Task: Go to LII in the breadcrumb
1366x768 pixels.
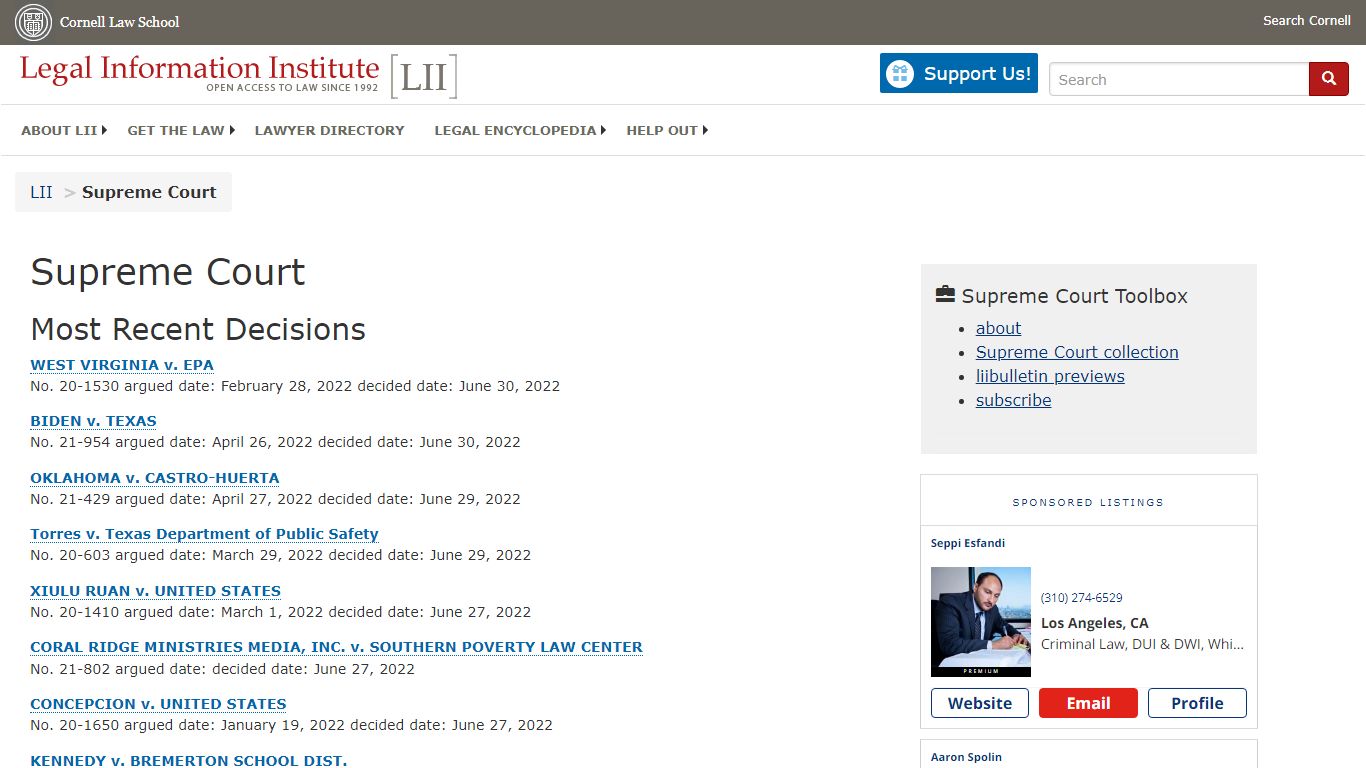Action: pos(41,192)
